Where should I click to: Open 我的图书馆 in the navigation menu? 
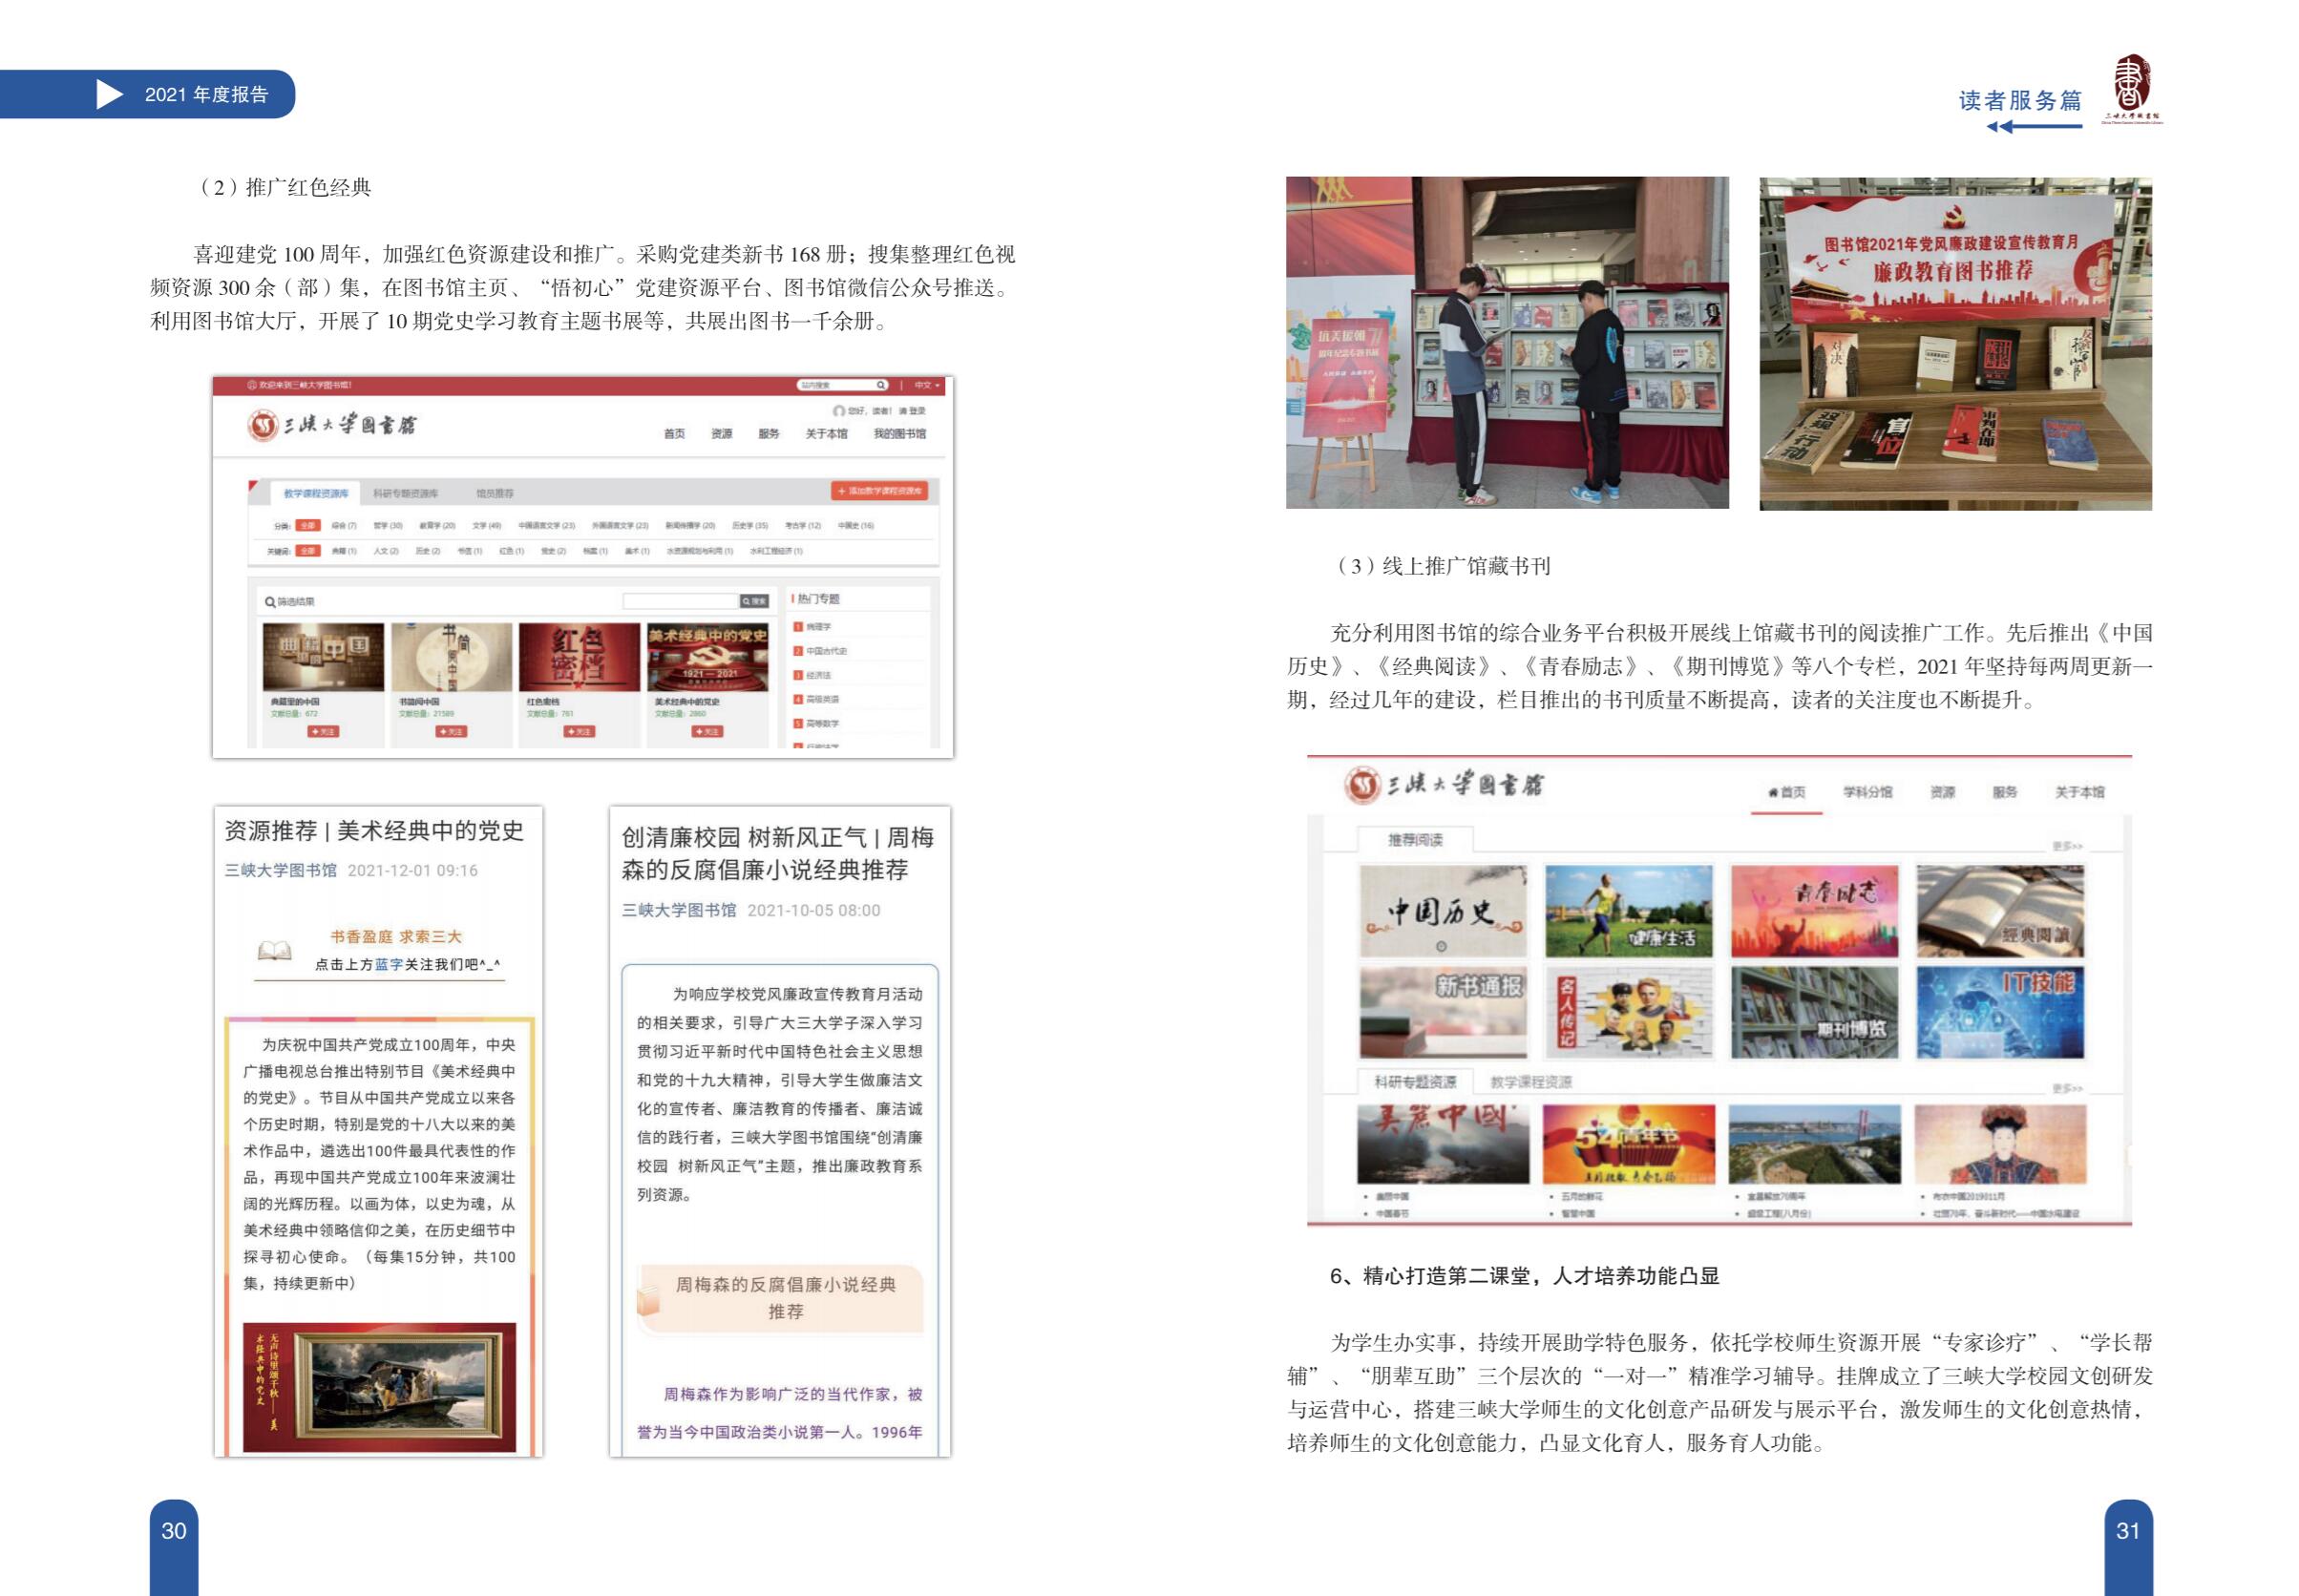coord(899,434)
